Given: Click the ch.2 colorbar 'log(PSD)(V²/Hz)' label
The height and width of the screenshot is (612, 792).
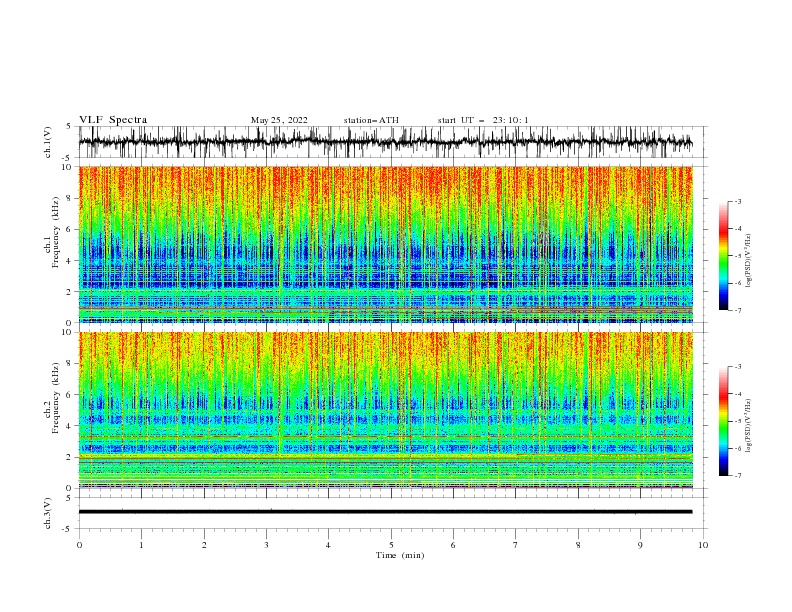Looking at the screenshot, I should point(749,426).
